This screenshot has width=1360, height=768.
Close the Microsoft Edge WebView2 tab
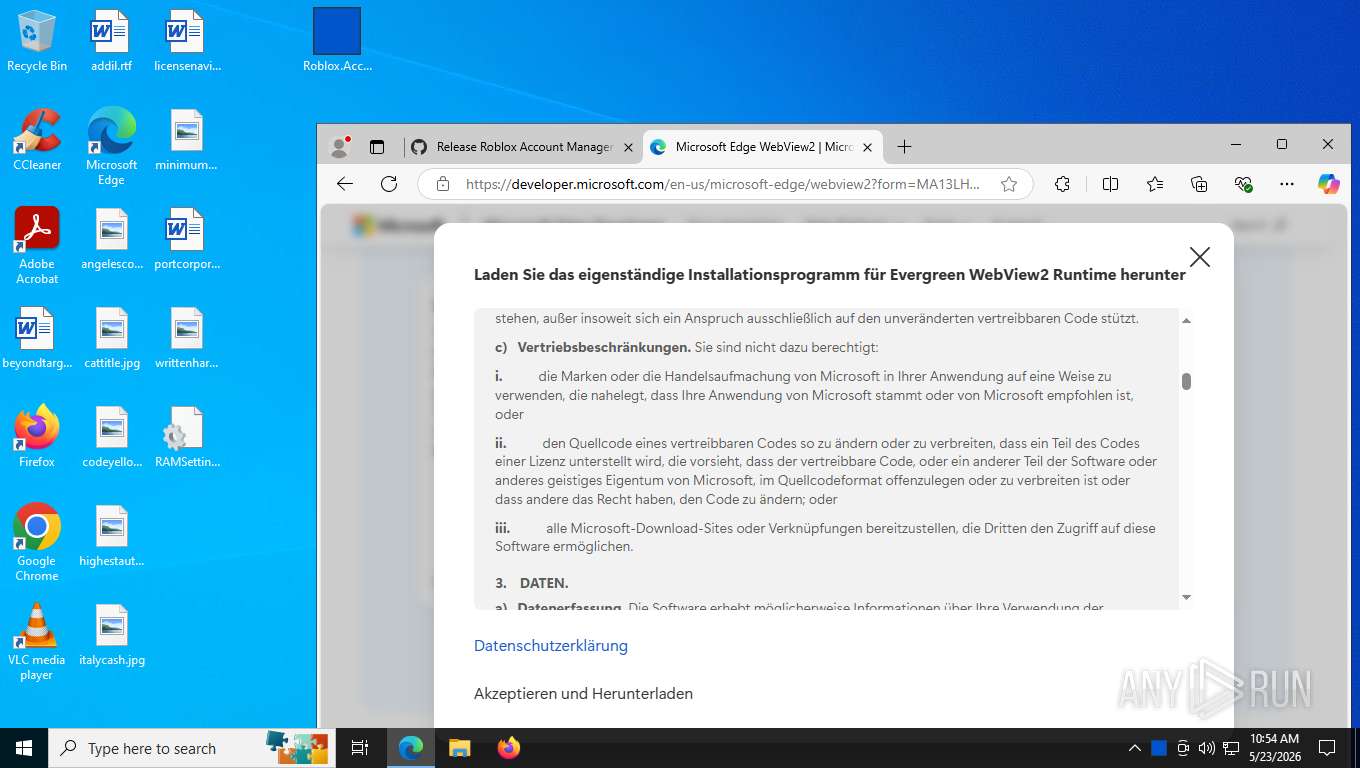[867, 147]
